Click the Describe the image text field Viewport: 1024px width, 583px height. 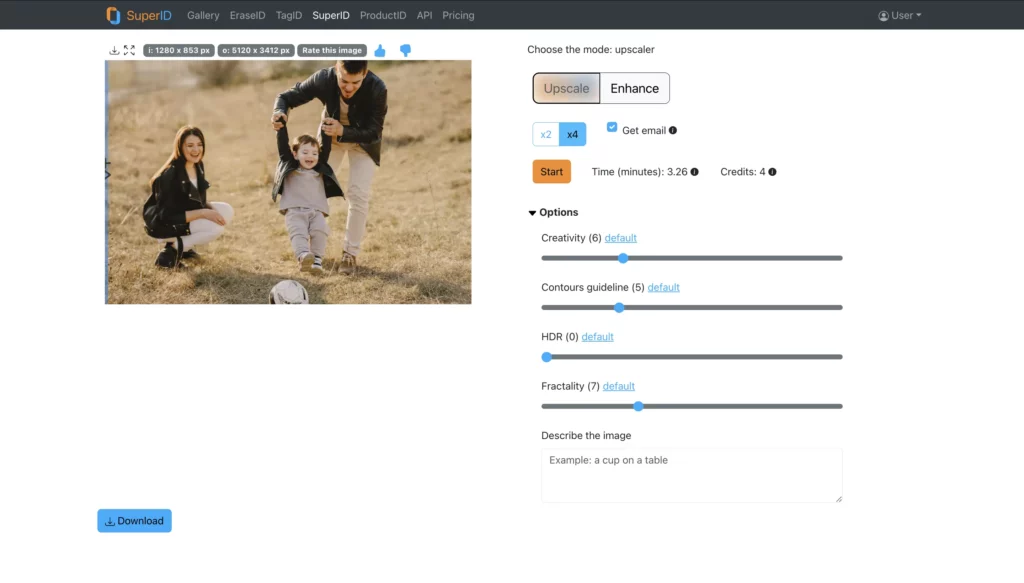pos(691,474)
